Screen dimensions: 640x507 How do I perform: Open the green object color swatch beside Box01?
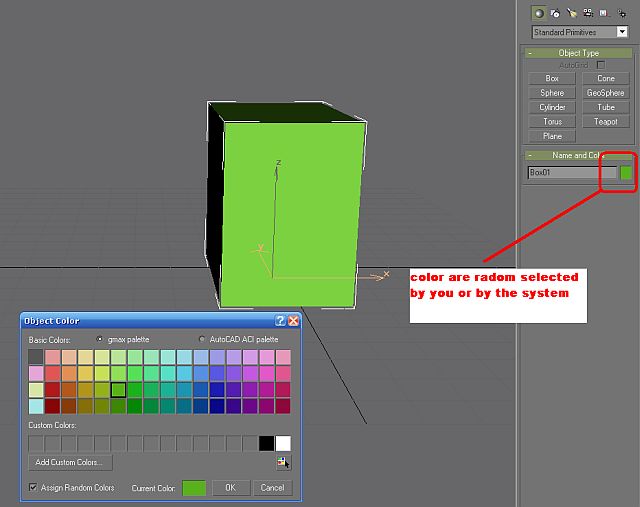coord(626,173)
